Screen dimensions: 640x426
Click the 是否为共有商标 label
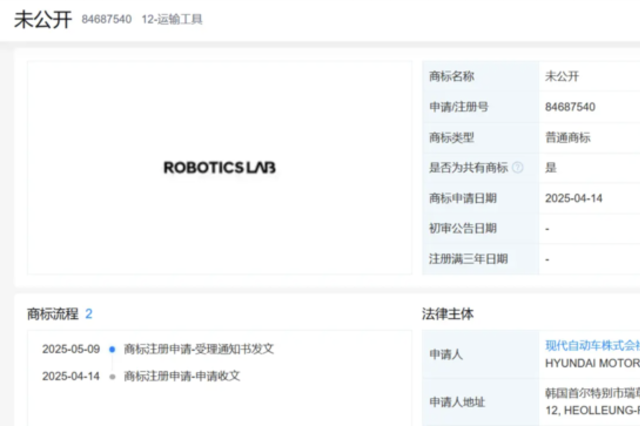[468, 167]
